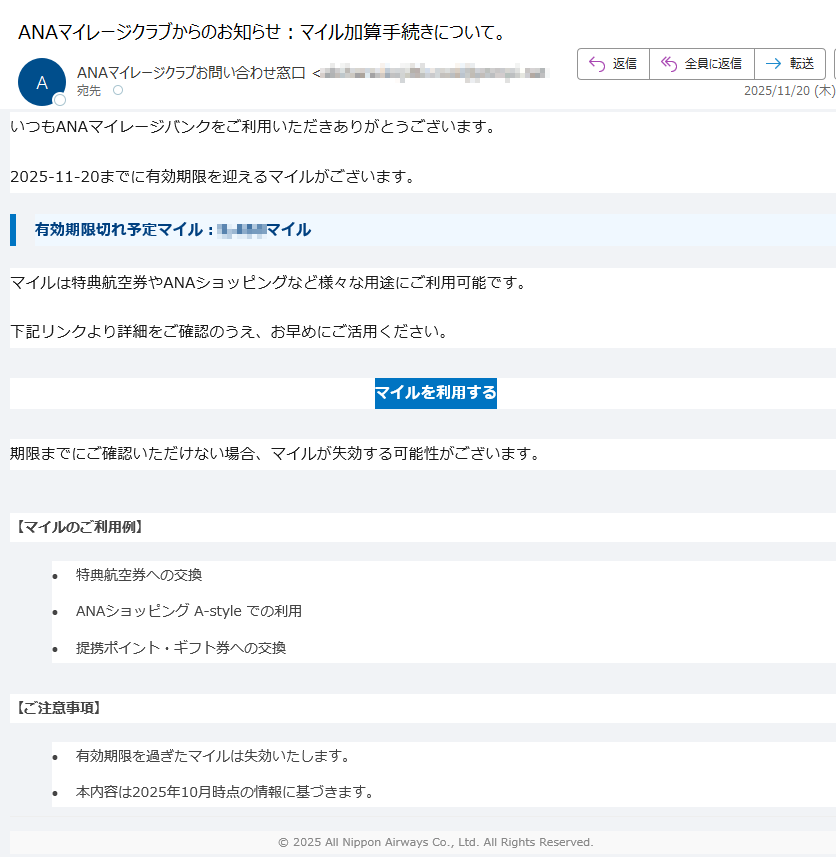
Task: Click the ANAショッピング A-style bullet item
Action: coord(188,611)
